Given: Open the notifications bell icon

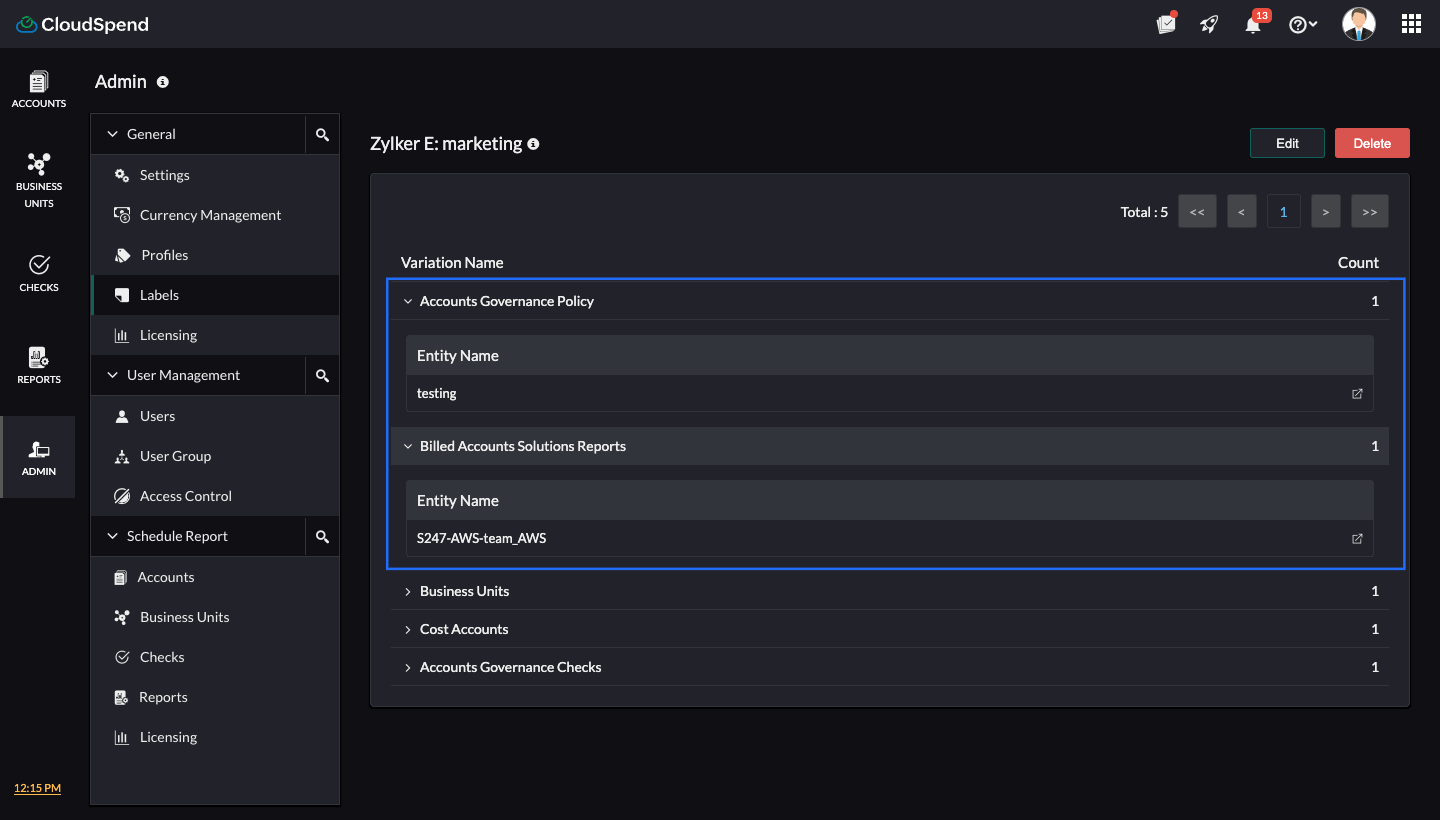Looking at the screenshot, I should [x=1253, y=25].
